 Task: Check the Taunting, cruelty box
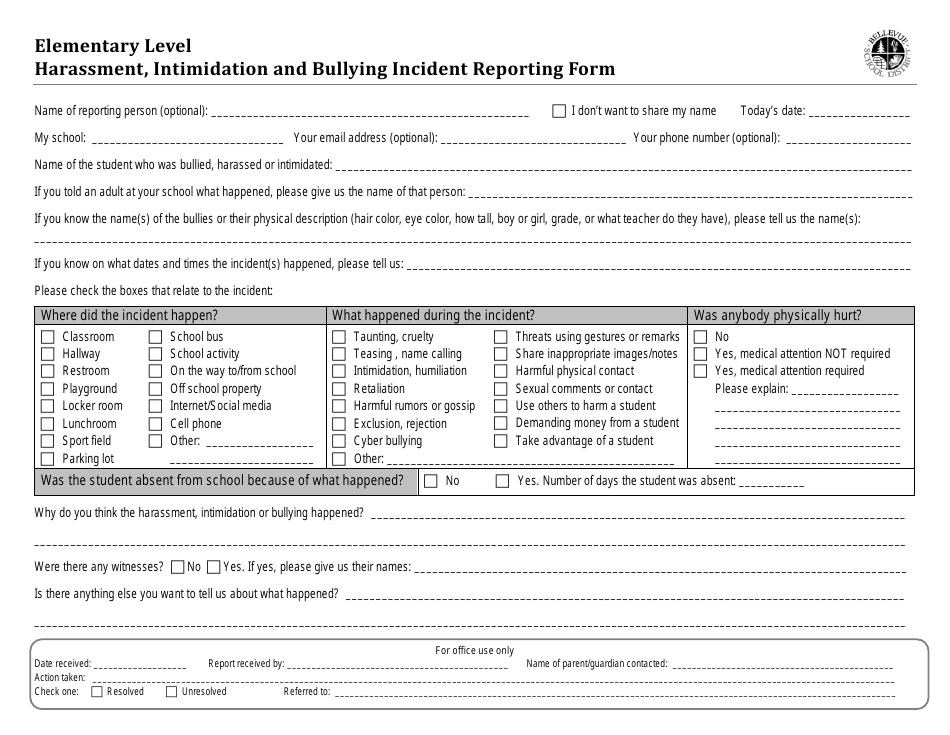339,337
